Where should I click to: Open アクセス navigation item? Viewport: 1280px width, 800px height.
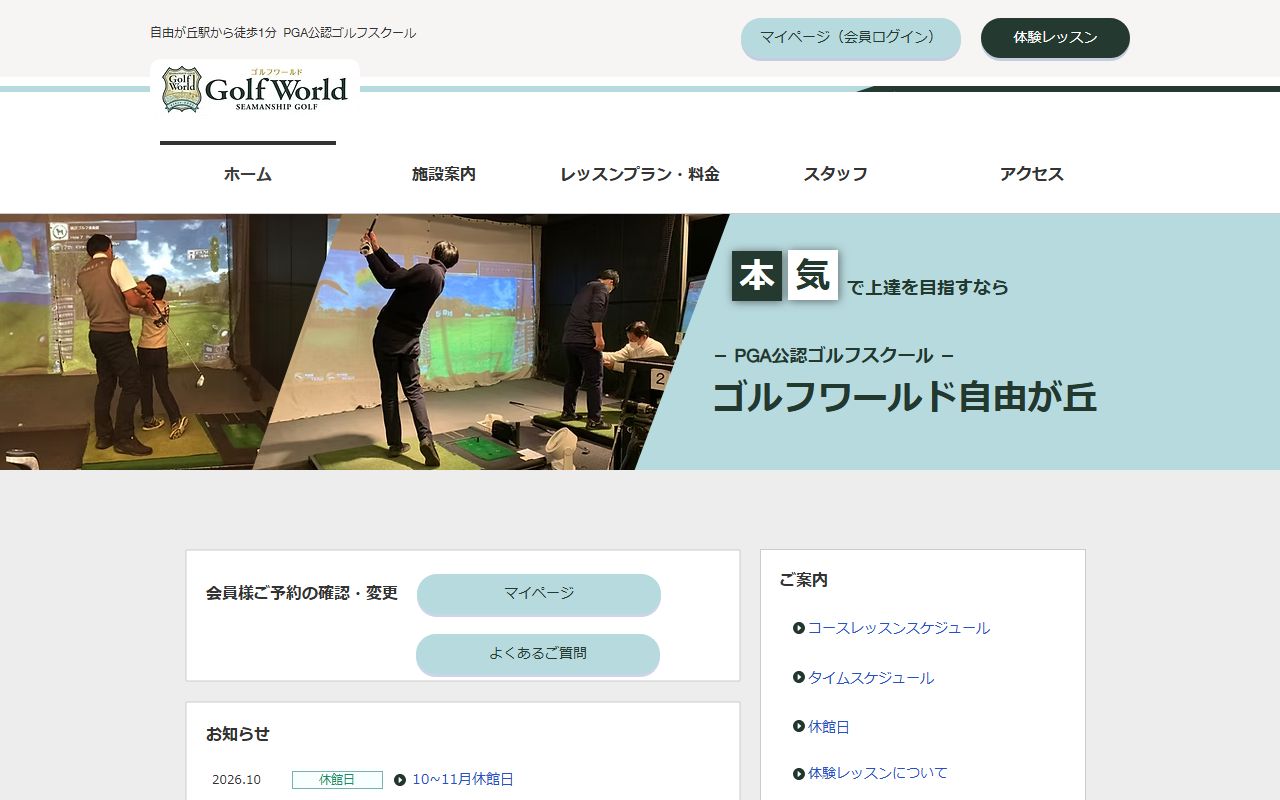[1032, 174]
